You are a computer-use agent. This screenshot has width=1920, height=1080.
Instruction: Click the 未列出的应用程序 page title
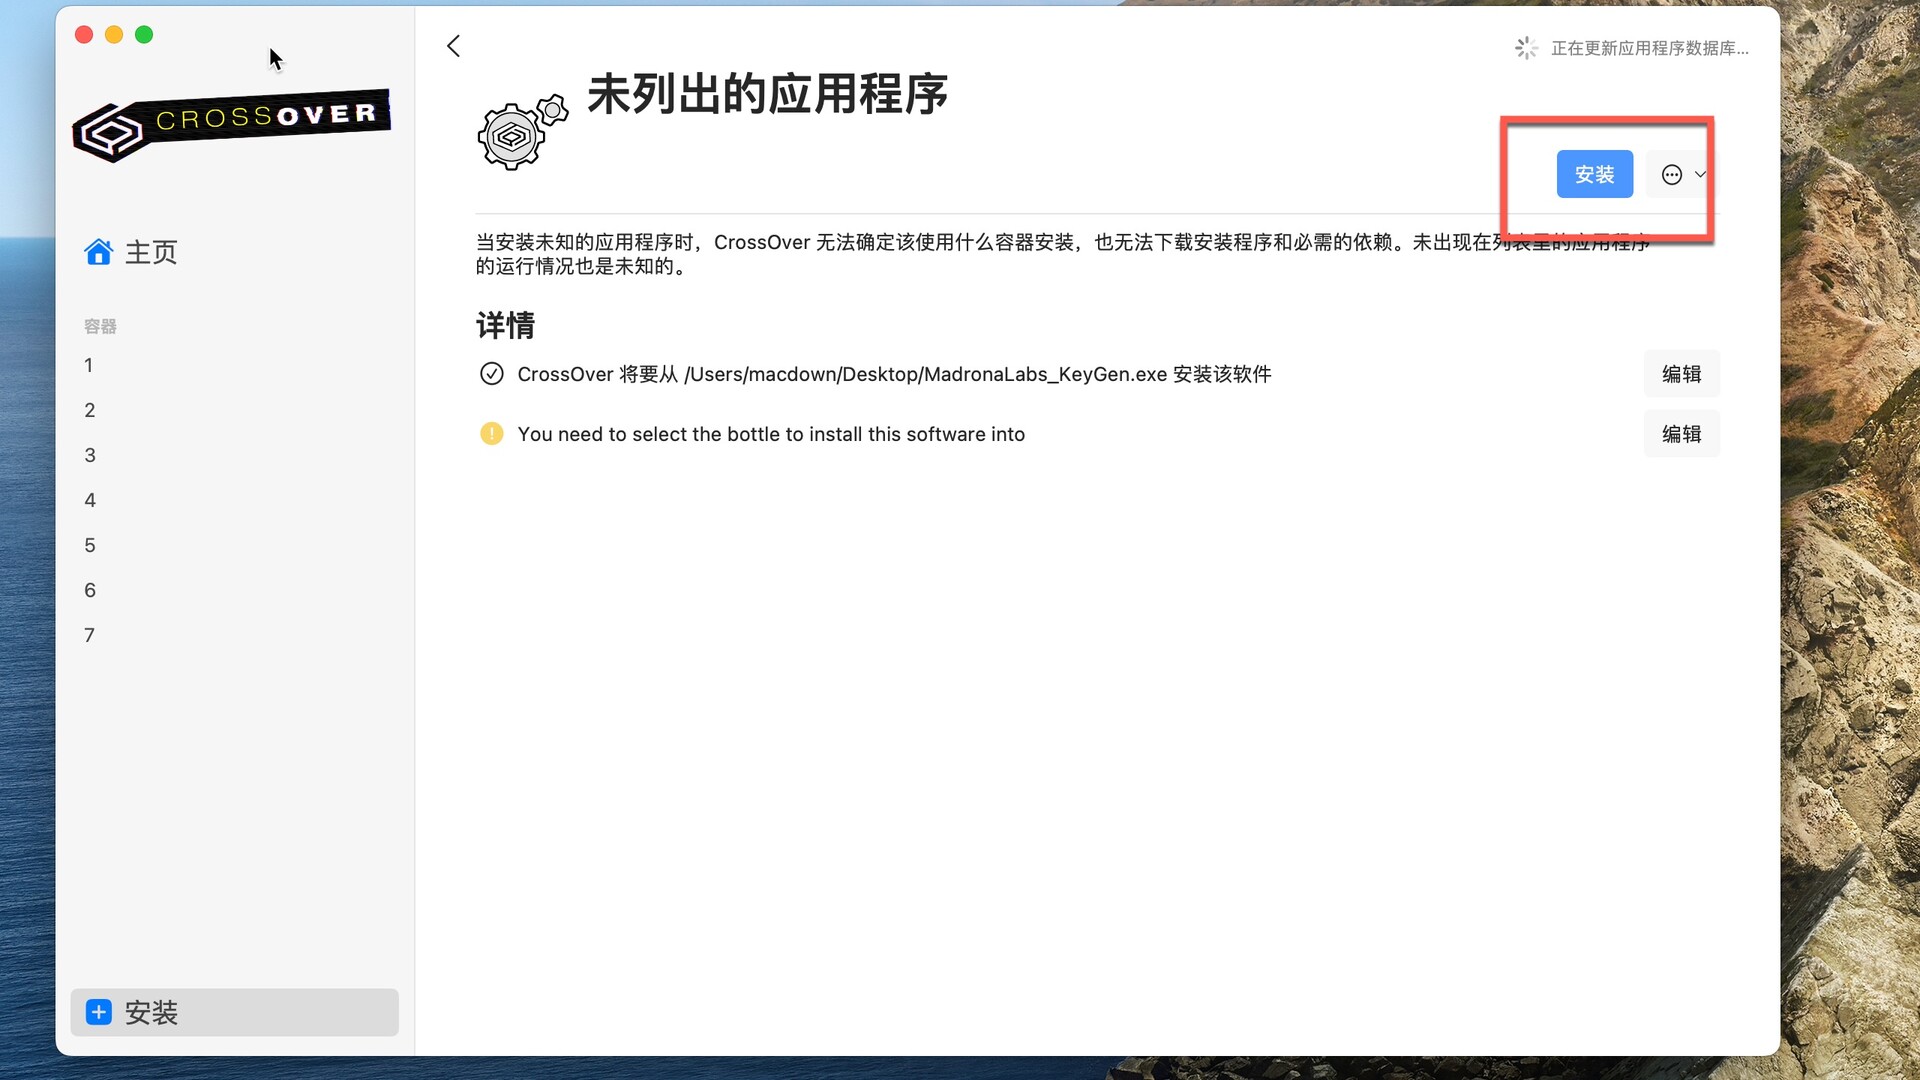pos(767,94)
